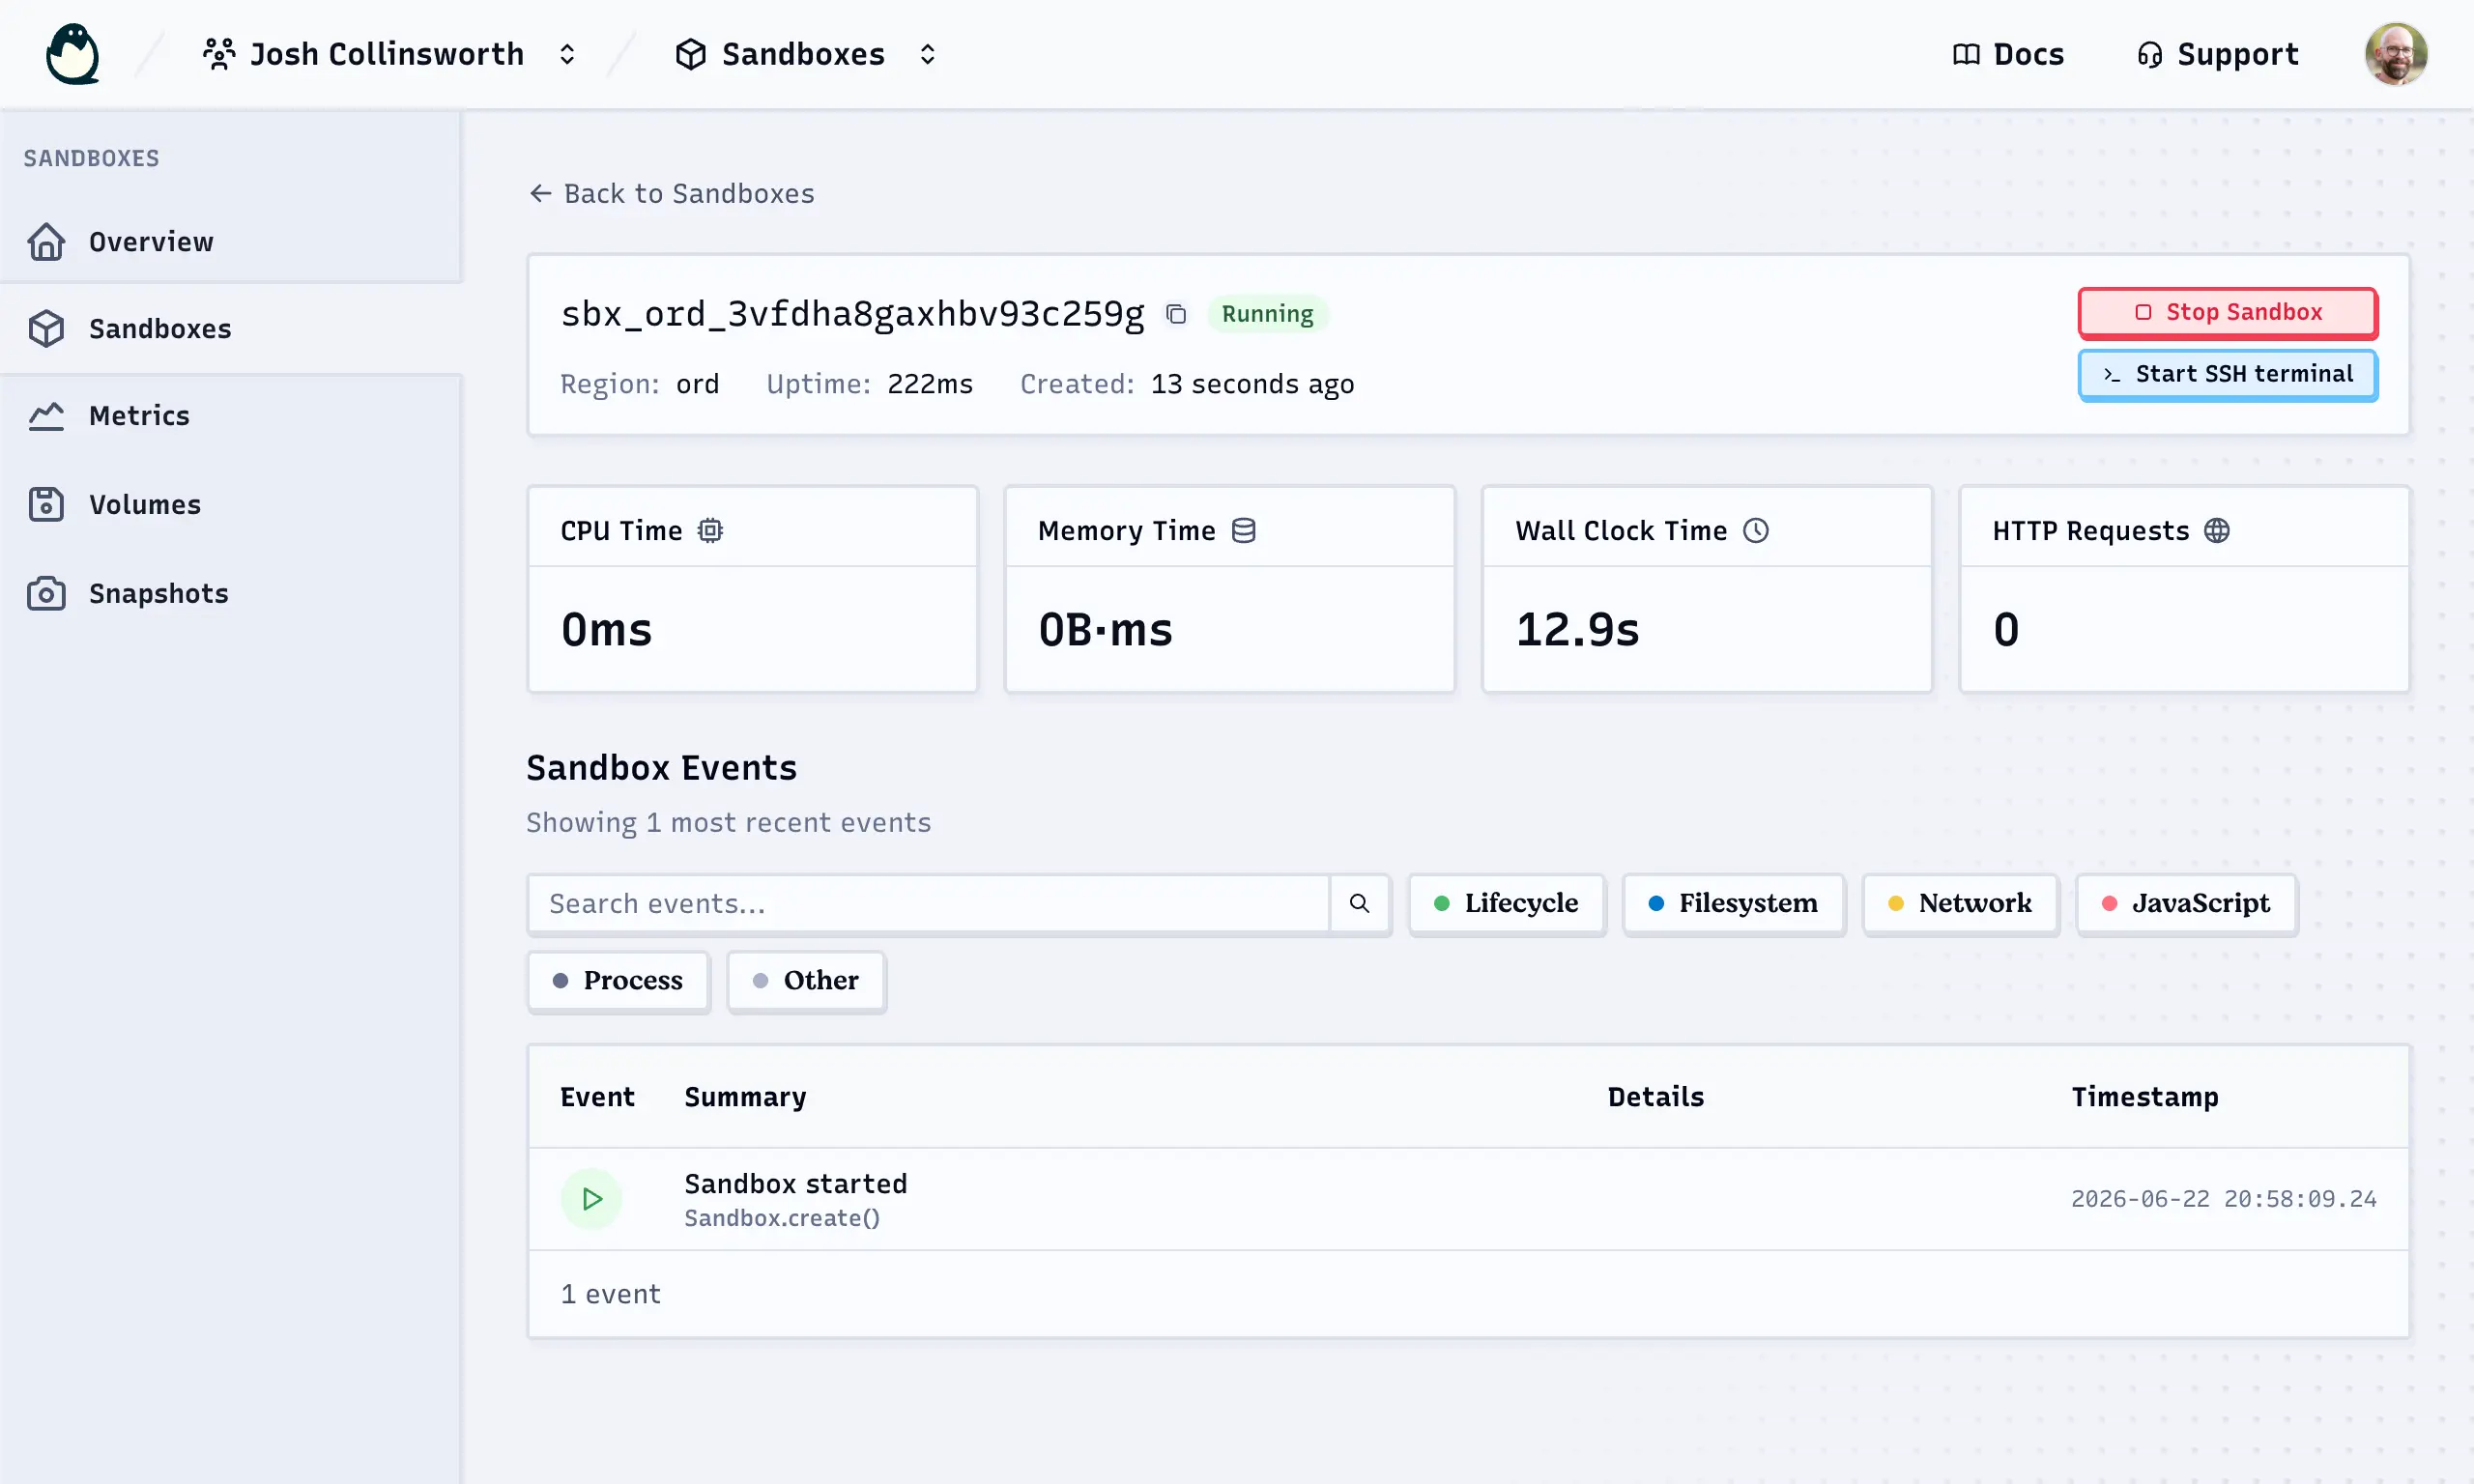
Task: Click the Stop Sandbox button
Action: [x=2227, y=312]
